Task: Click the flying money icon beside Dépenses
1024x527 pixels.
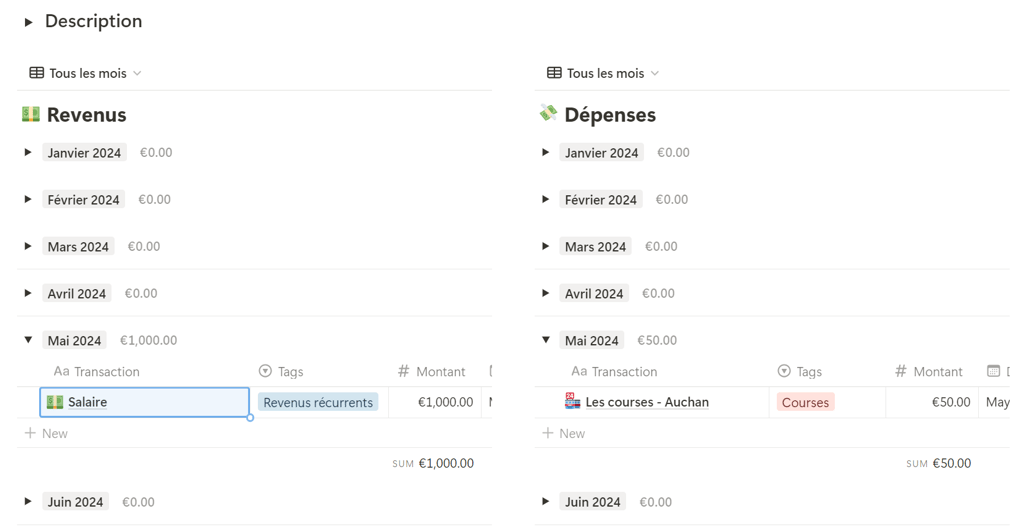Action: 548,114
